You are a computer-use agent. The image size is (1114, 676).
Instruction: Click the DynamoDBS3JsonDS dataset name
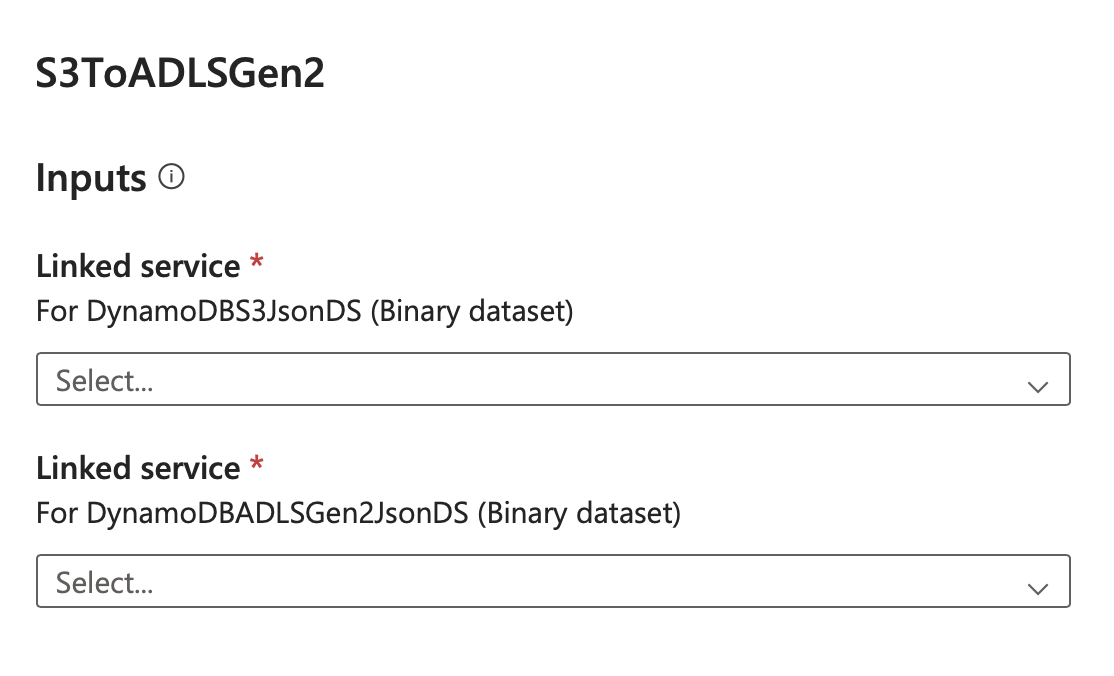point(223,312)
